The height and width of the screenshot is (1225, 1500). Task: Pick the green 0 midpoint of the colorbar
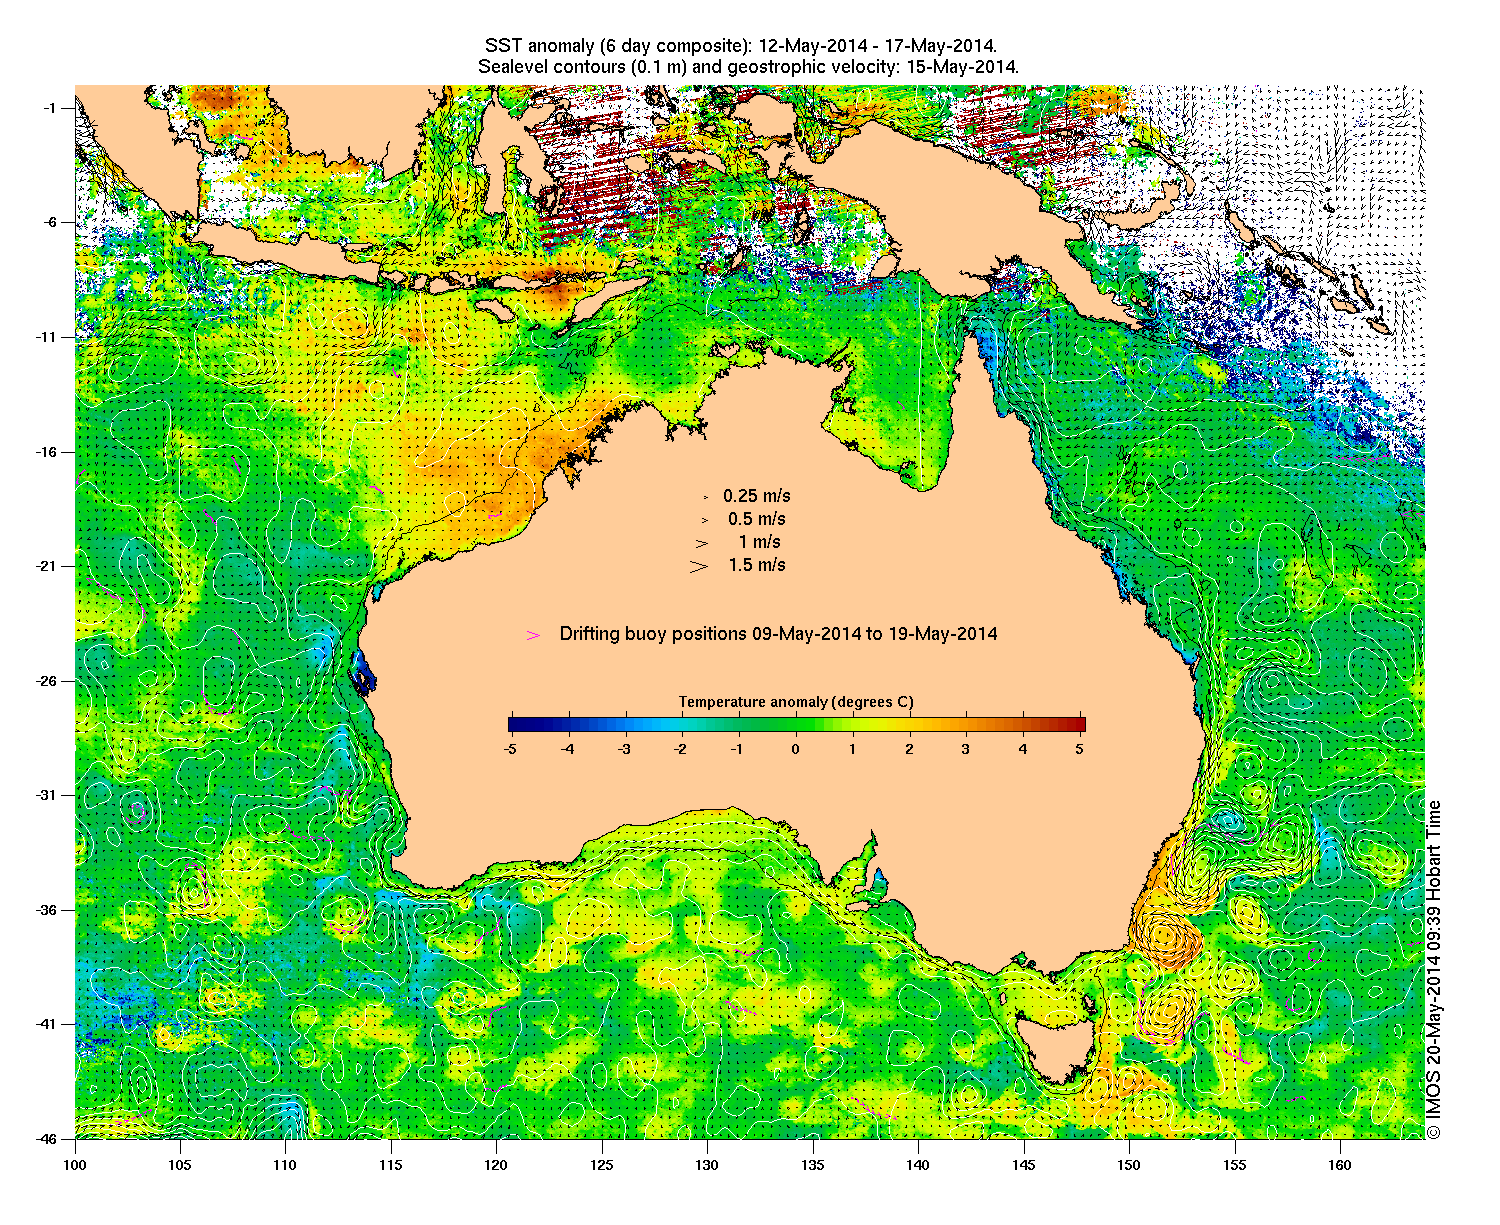click(796, 725)
